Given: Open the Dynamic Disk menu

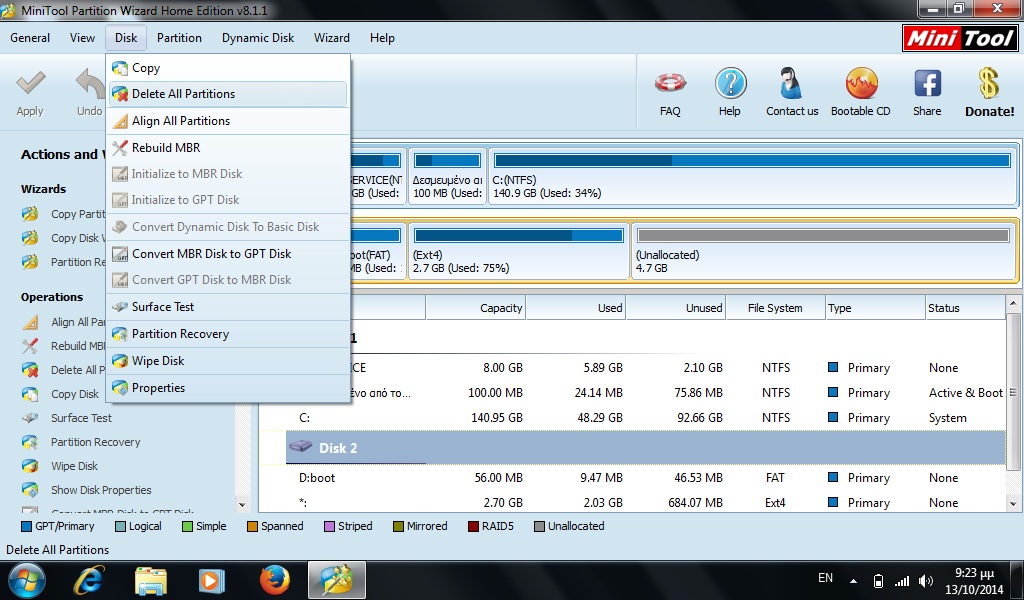Looking at the screenshot, I should coord(258,38).
